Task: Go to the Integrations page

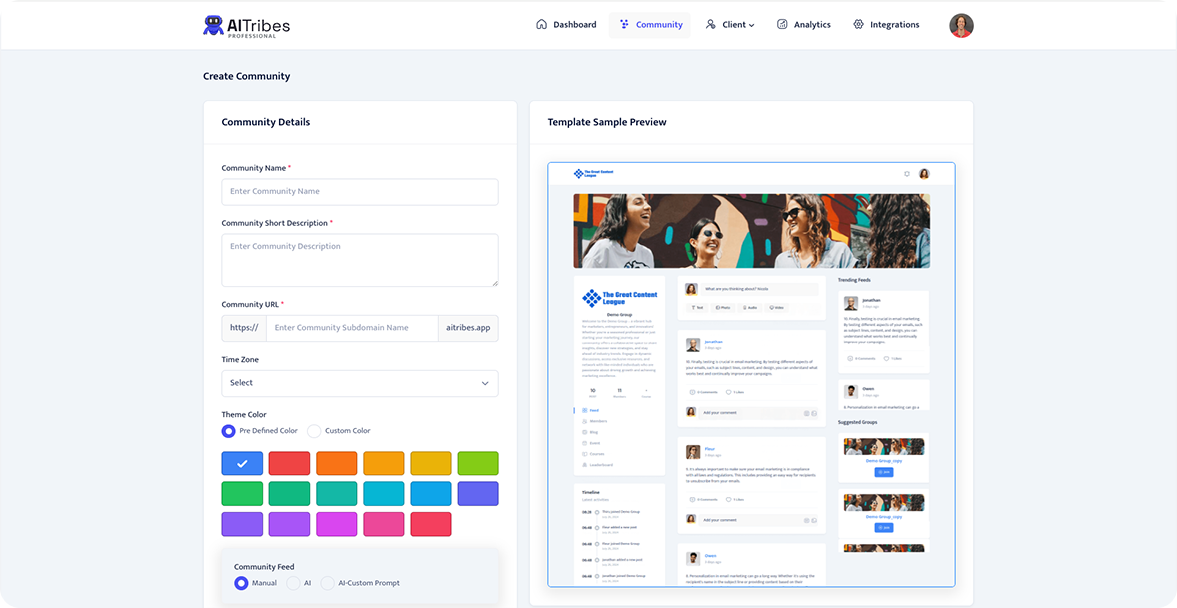Action: click(x=894, y=25)
